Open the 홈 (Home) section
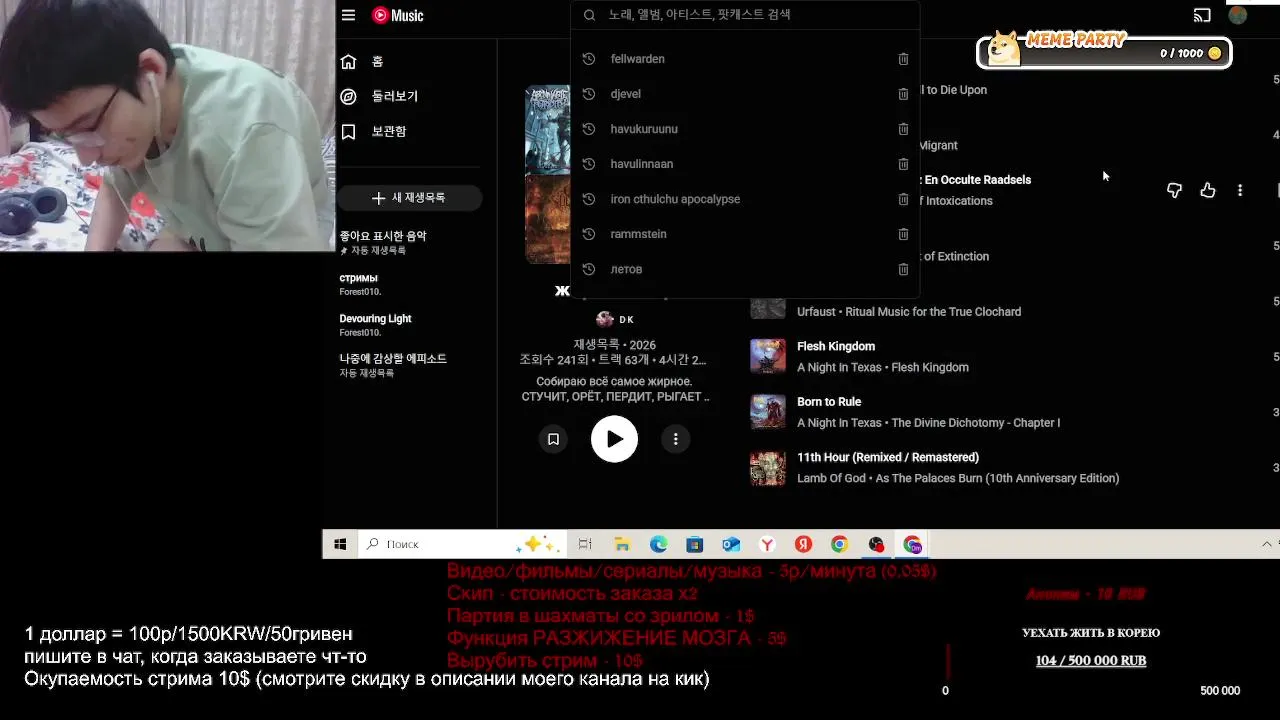Screen dimensions: 1280x720 [361, 62]
